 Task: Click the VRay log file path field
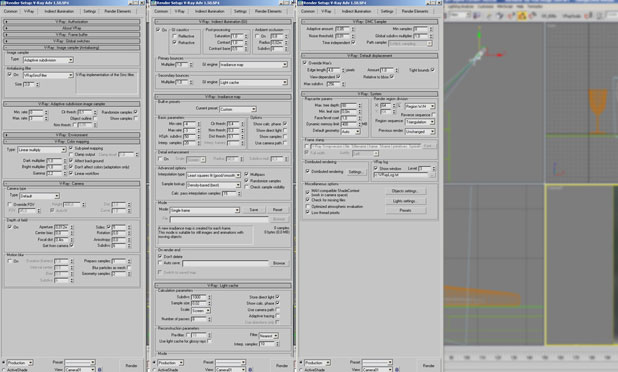point(401,175)
